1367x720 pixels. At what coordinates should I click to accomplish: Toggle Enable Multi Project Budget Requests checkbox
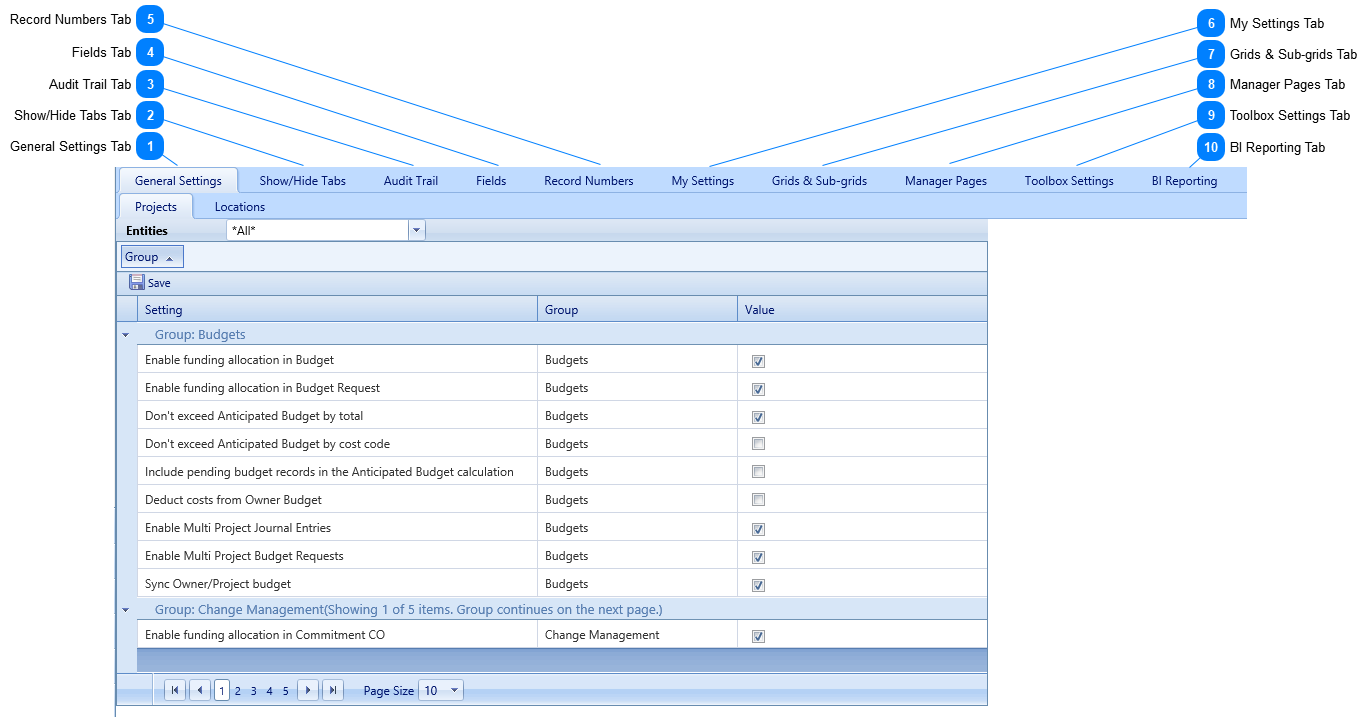pyautogui.click(x=758, y=557)
